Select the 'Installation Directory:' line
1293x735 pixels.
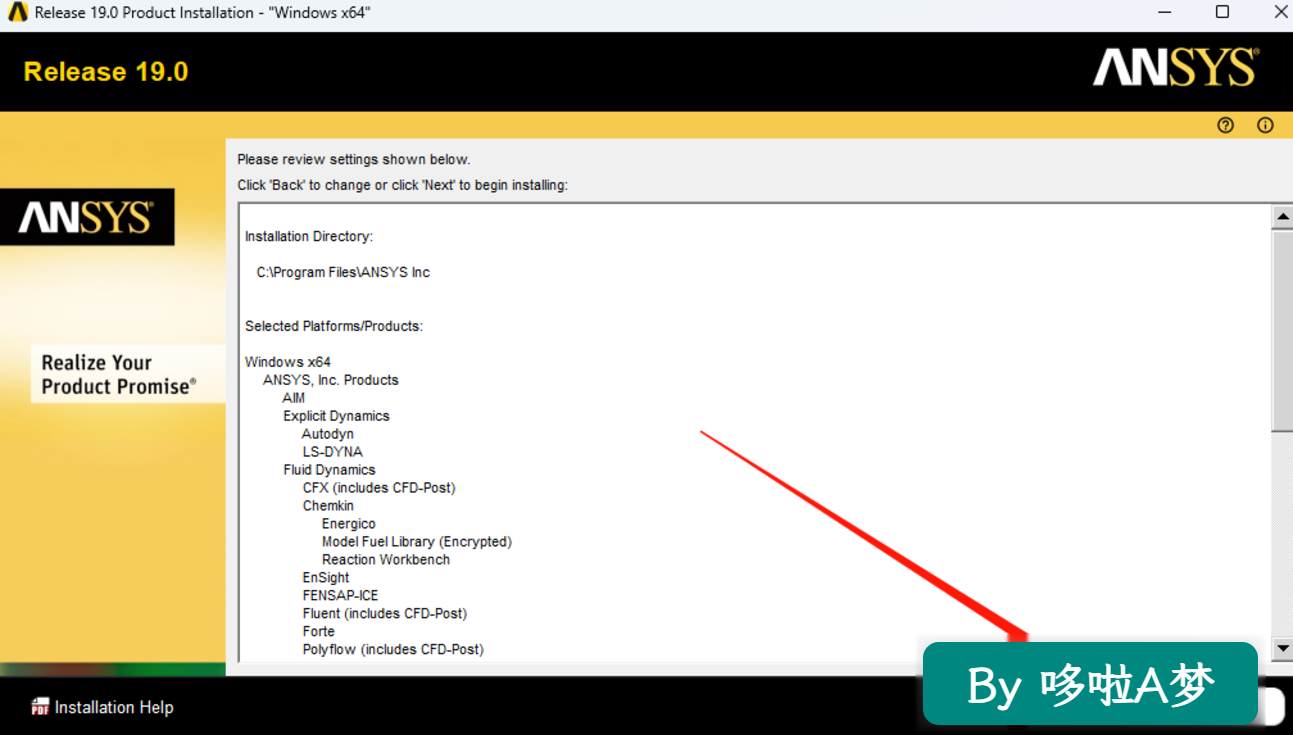pos(309,237)
